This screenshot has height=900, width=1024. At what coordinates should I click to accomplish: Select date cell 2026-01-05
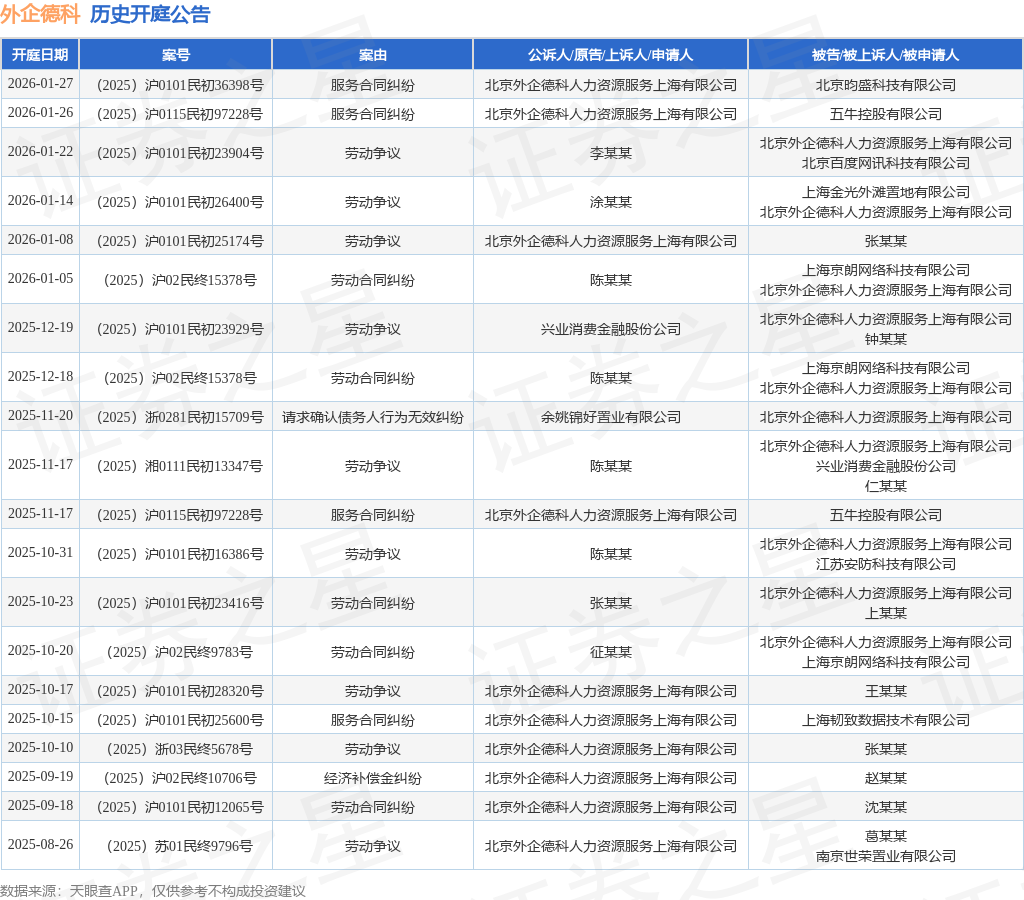(x=40, y=279)
